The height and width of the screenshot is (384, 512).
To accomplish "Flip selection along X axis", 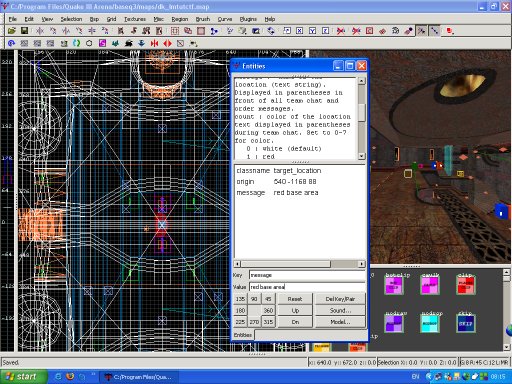I will pyautogui.click(x=40, y=31).
